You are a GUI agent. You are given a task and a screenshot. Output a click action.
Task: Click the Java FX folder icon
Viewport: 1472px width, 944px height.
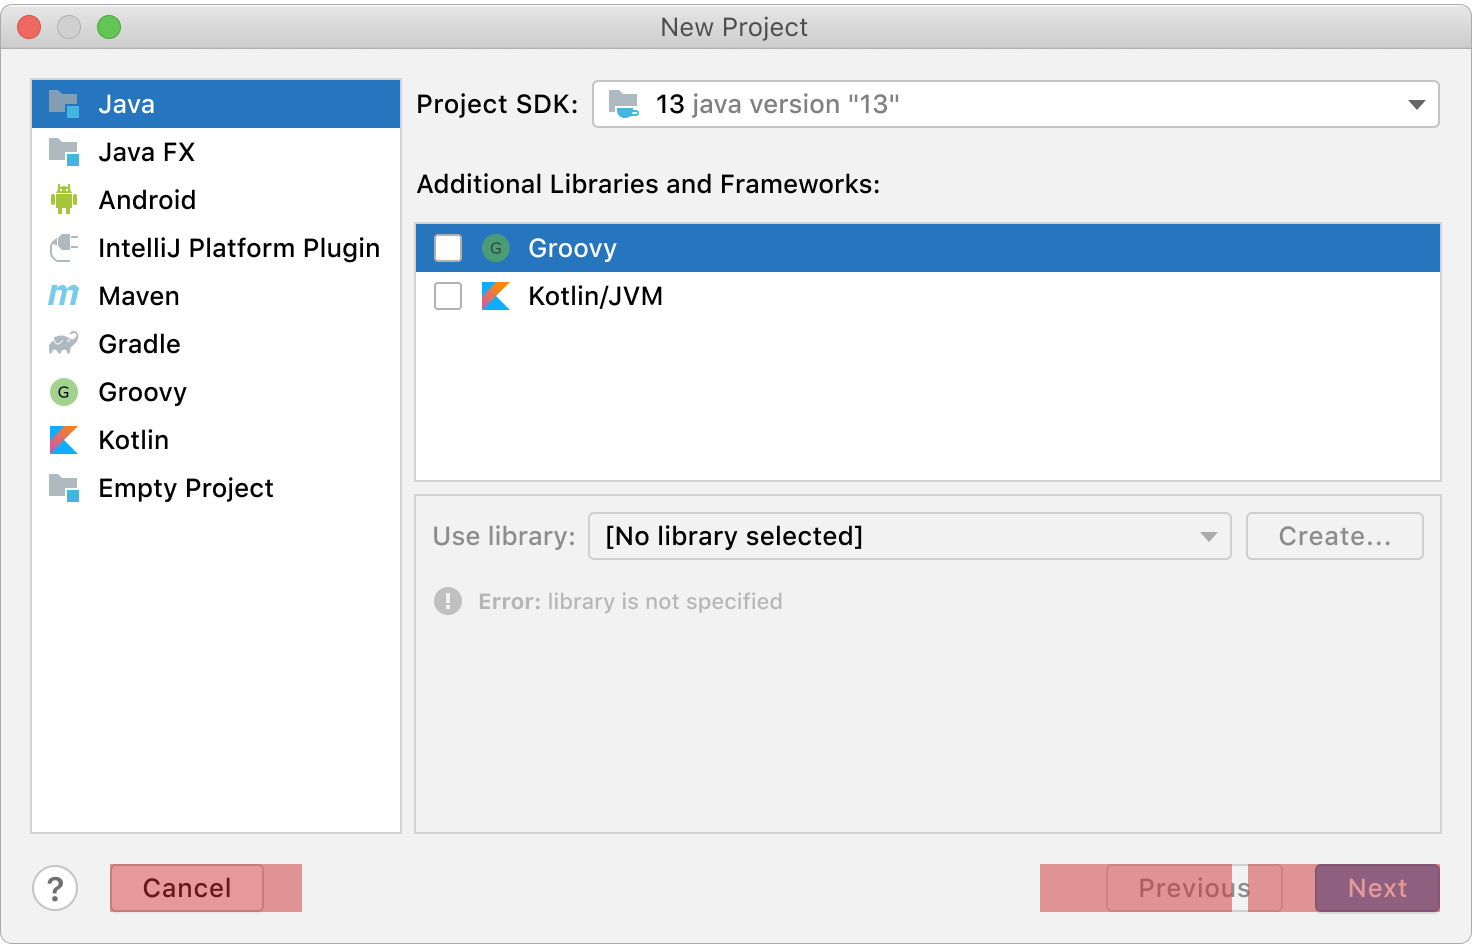[x=64, y=152]
